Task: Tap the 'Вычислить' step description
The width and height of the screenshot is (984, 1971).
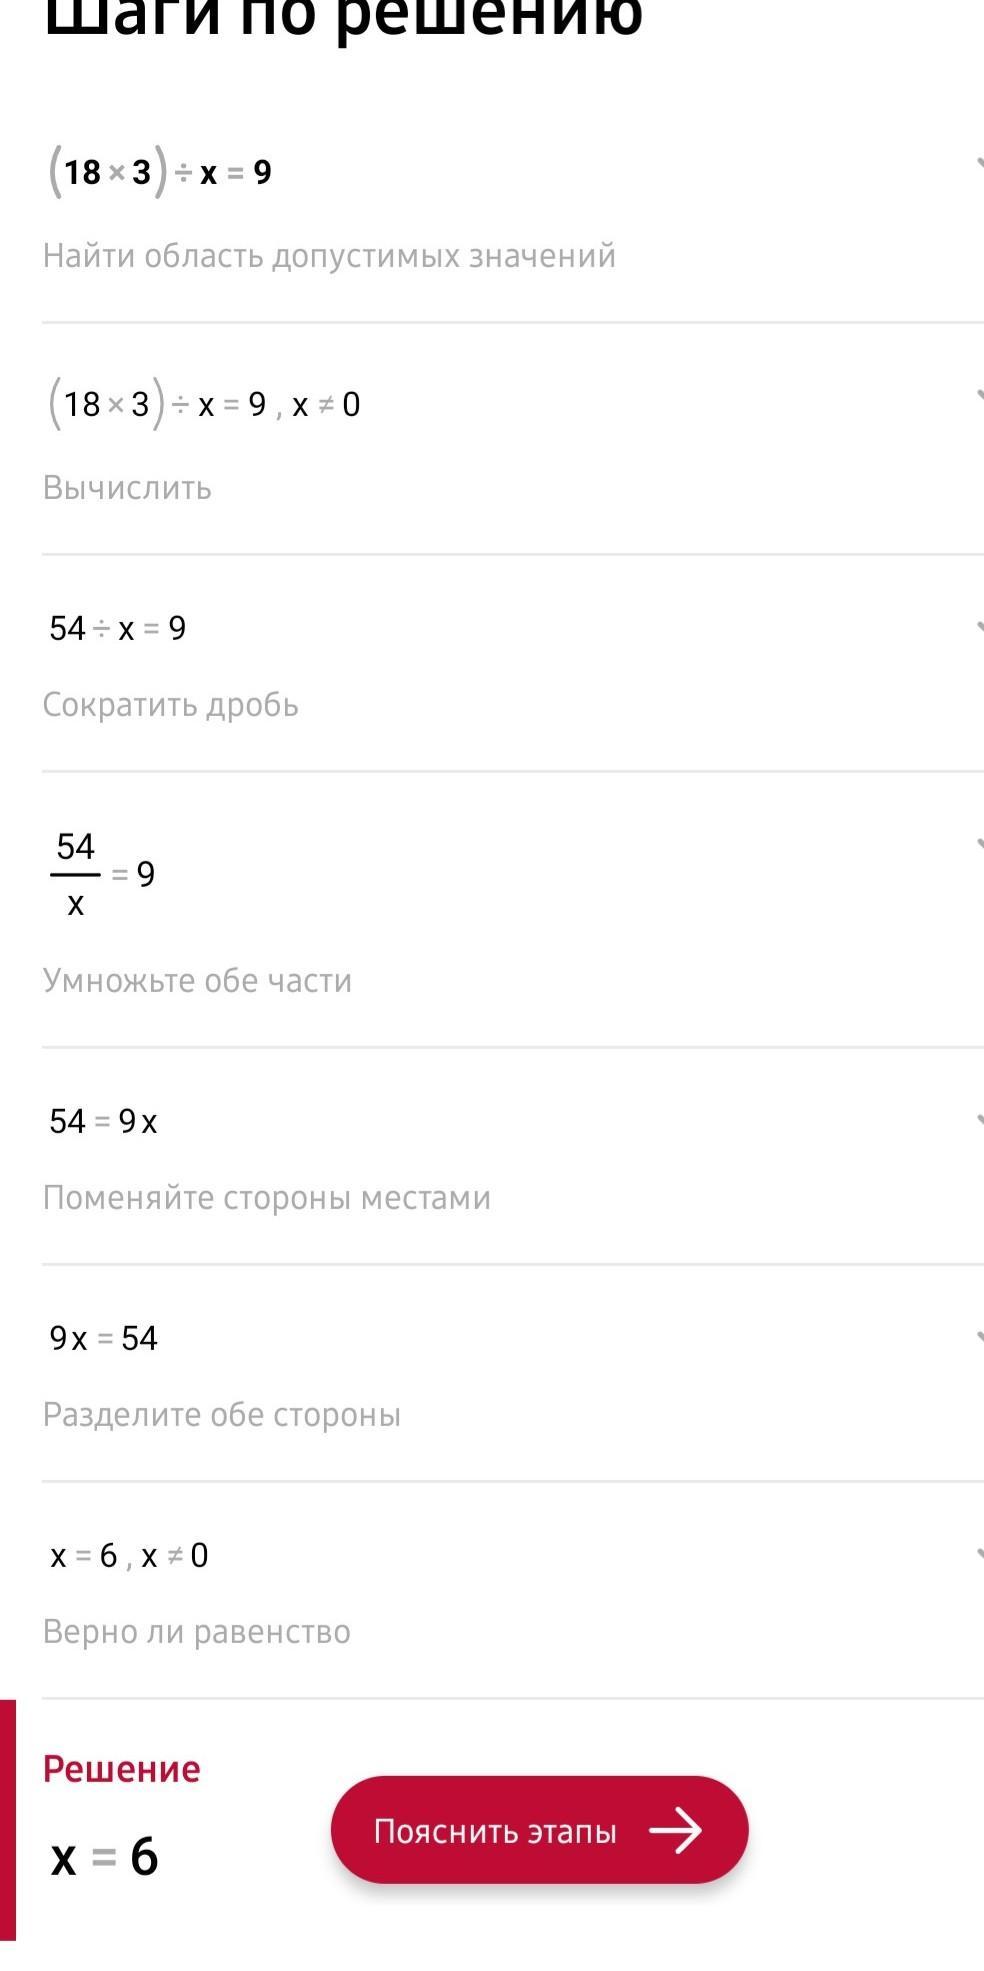Action: coord(127,488)
